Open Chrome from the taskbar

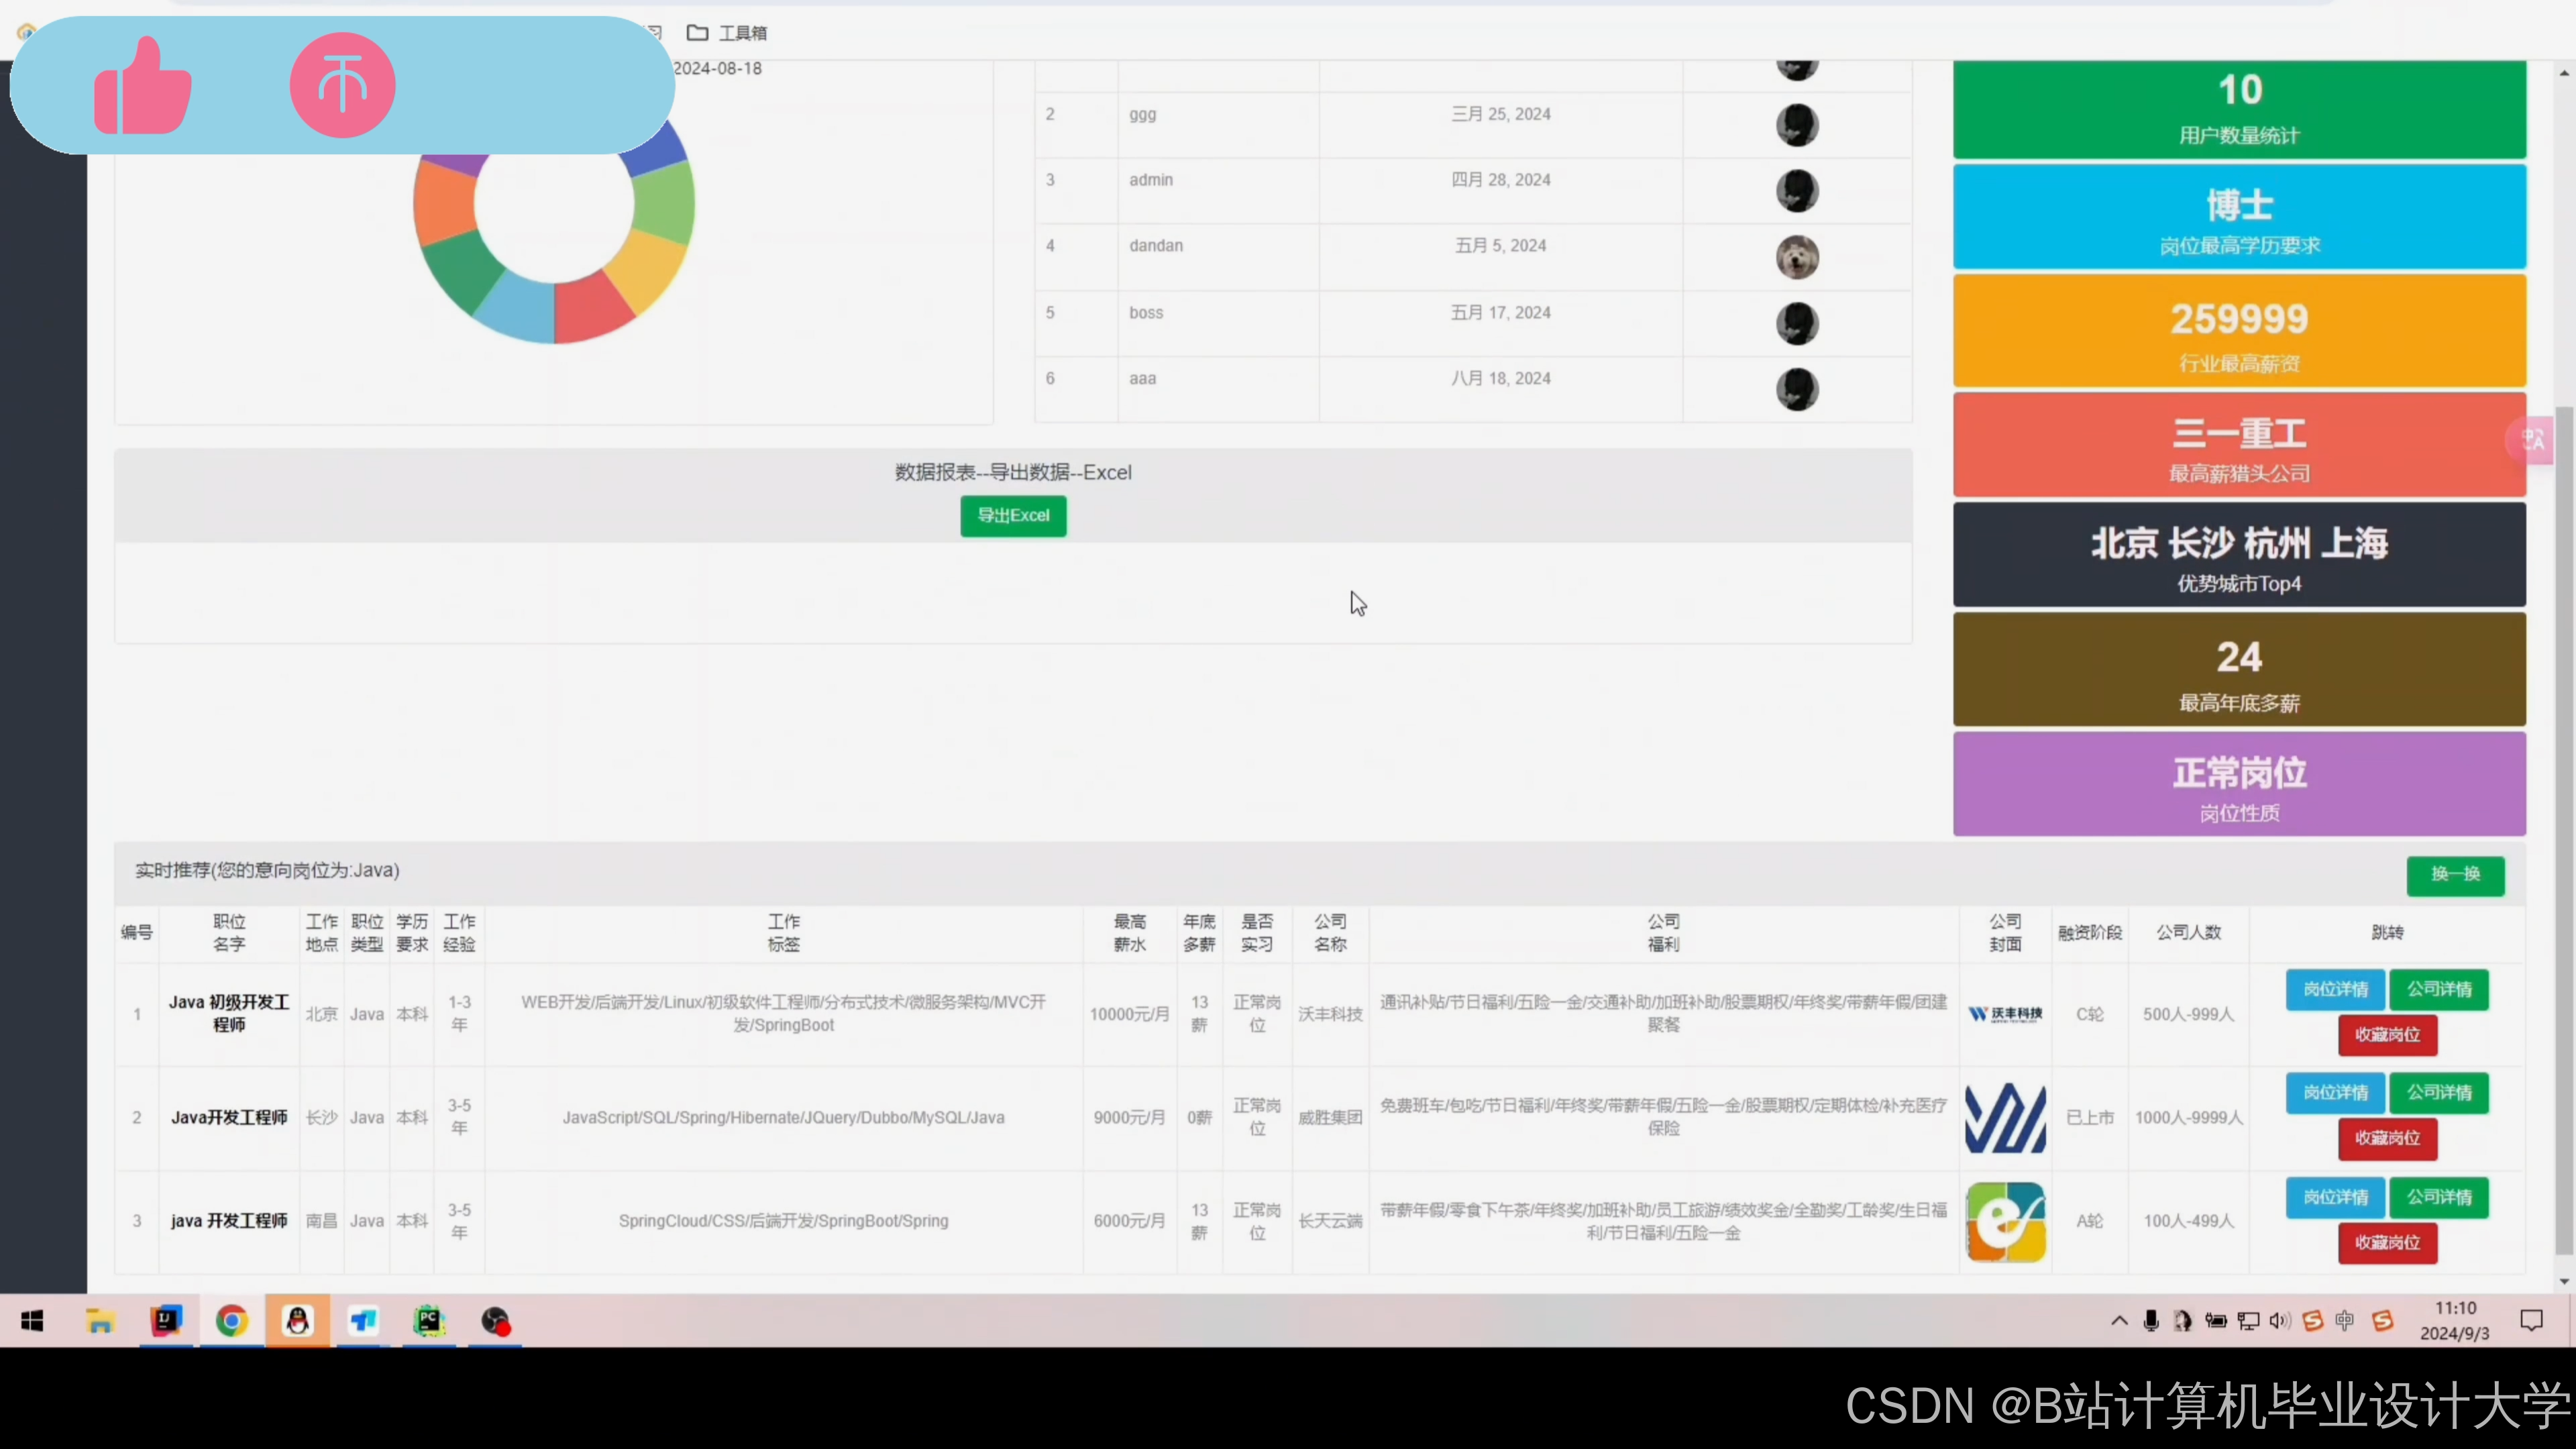231,1321
